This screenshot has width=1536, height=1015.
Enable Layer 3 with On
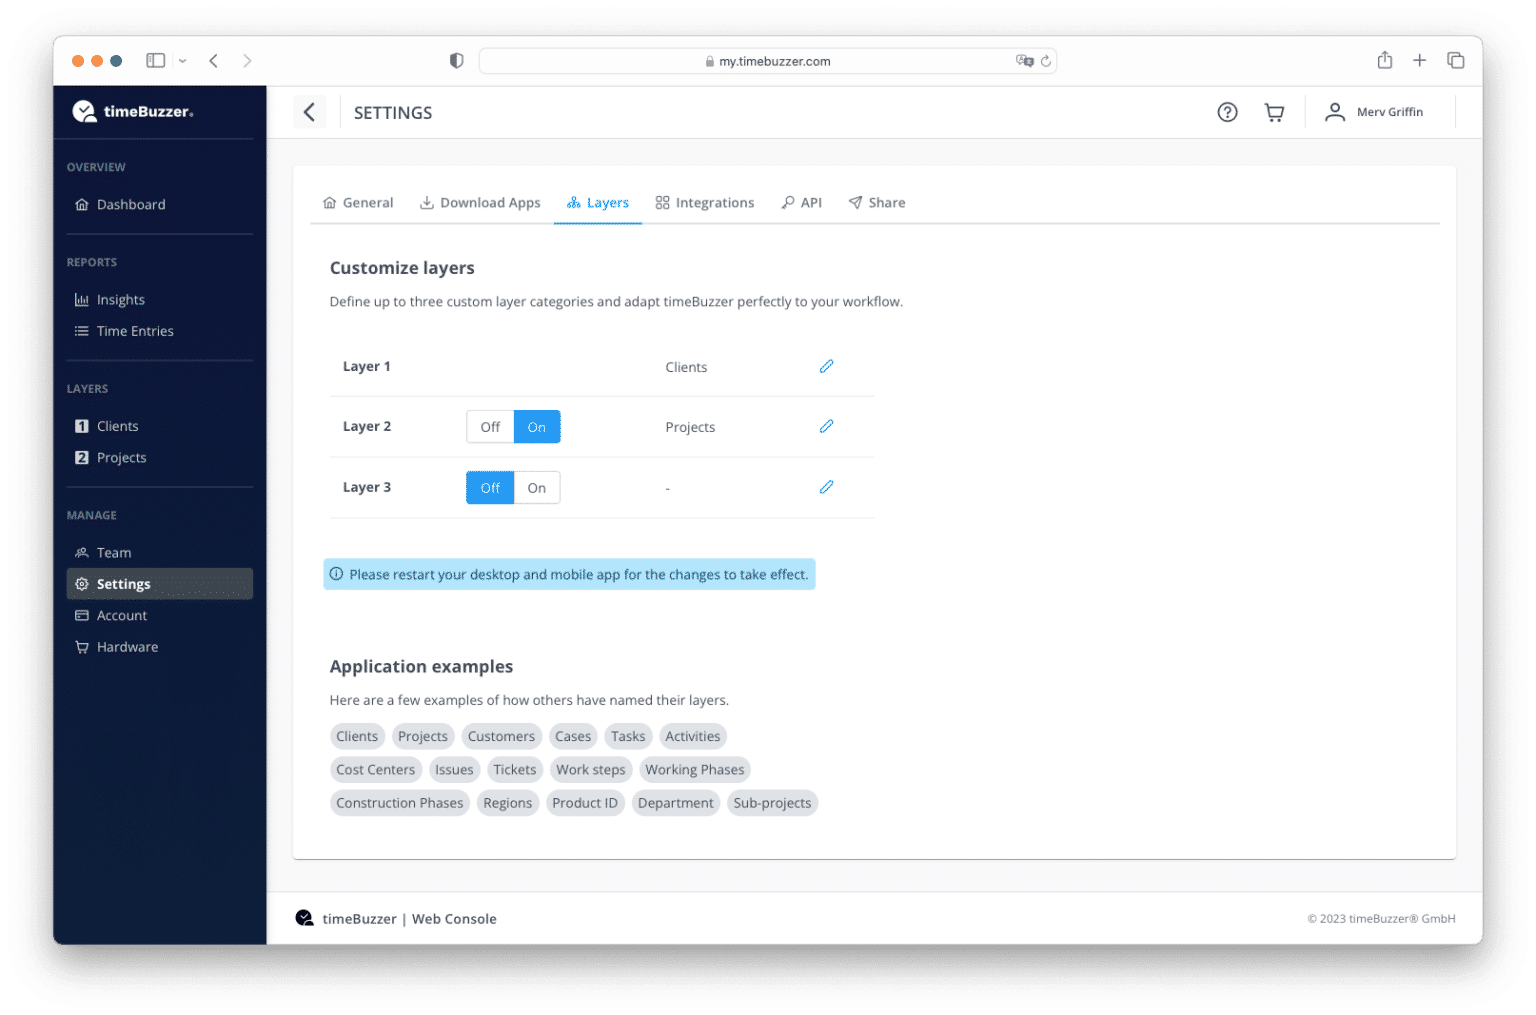click(537, 488)
